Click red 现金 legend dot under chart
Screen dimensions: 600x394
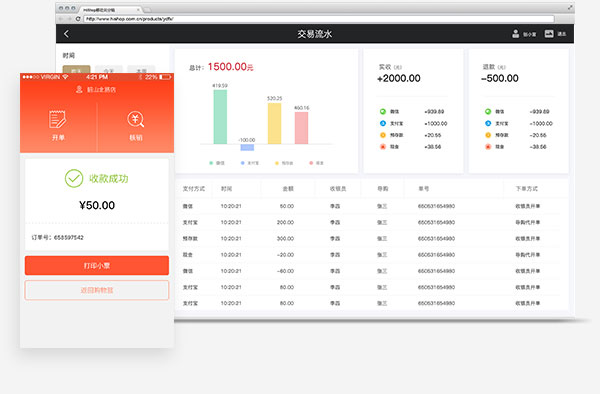click(x=311, y=163)
